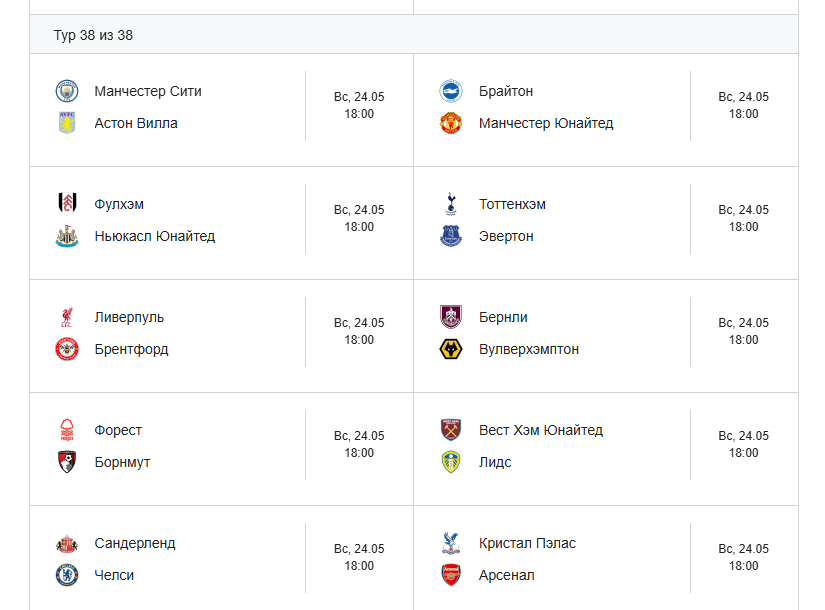Select the Сандерленд team name
825x610 pixels.
pos(135,543)
